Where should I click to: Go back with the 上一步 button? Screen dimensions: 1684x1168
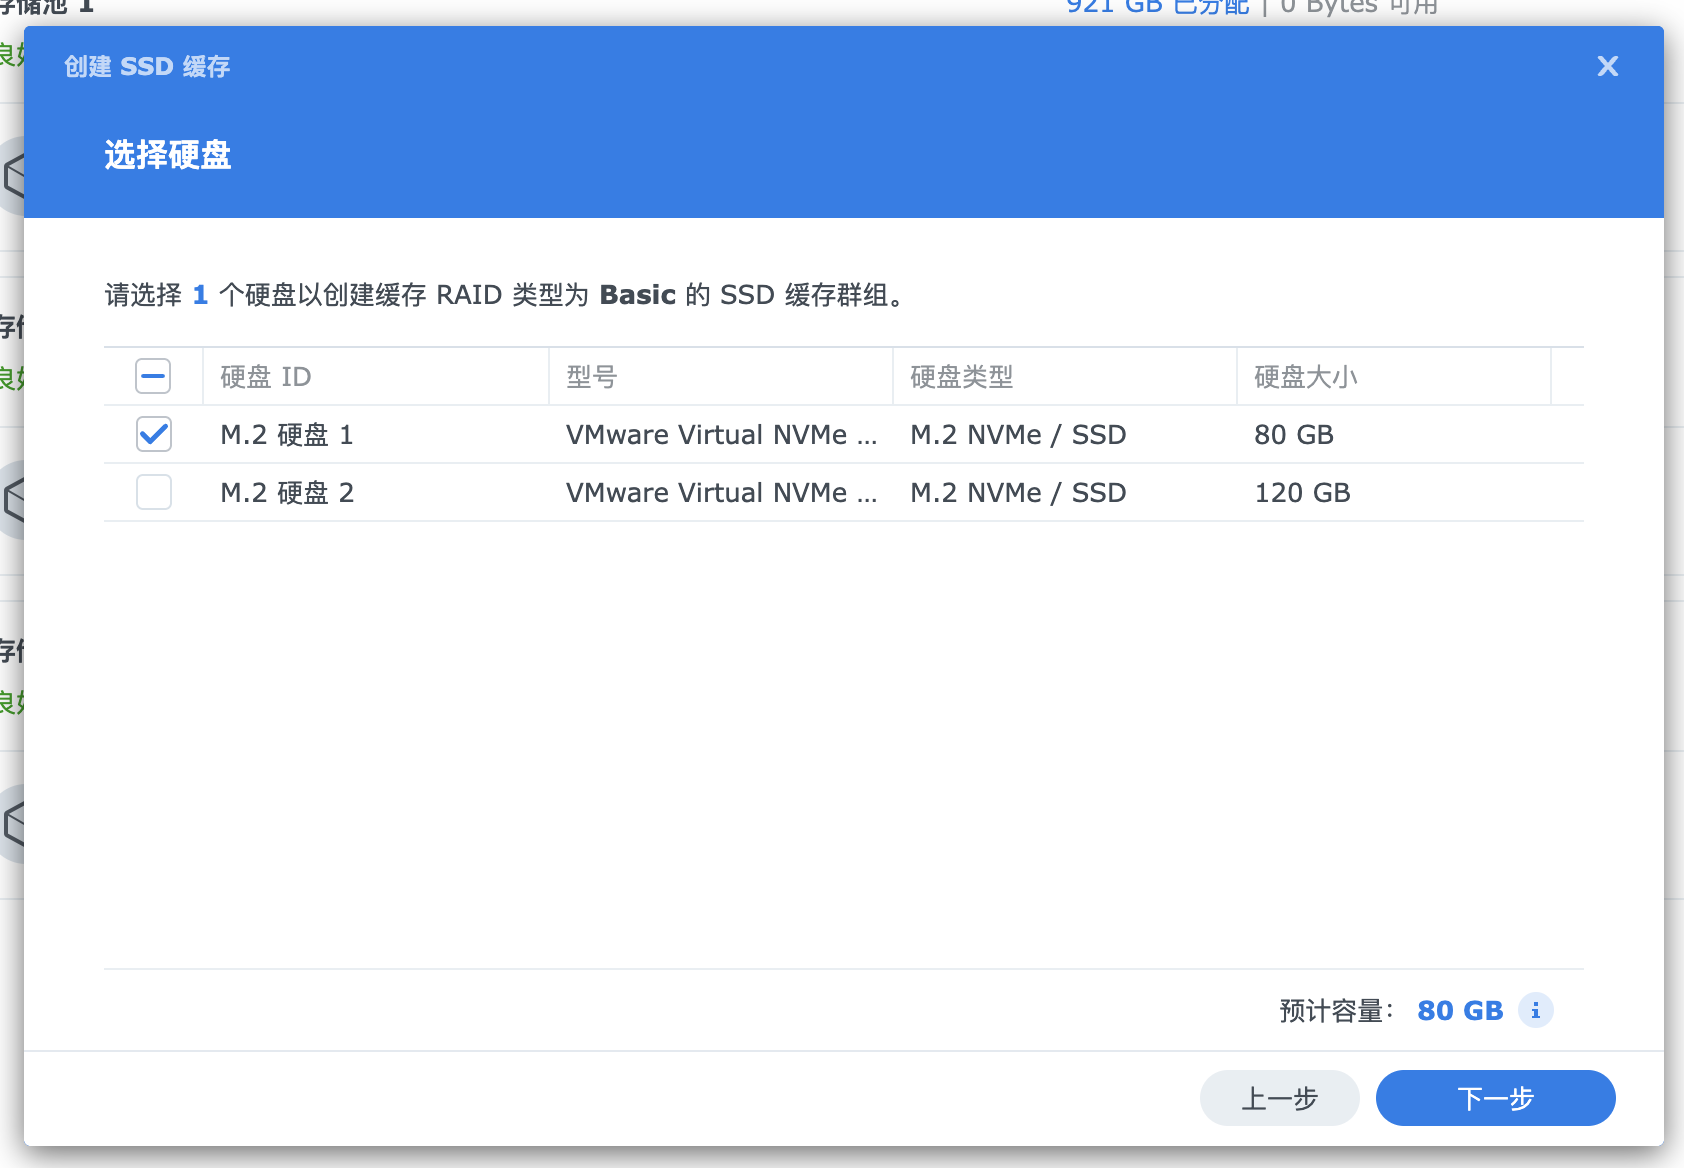pos(1279,1098)
